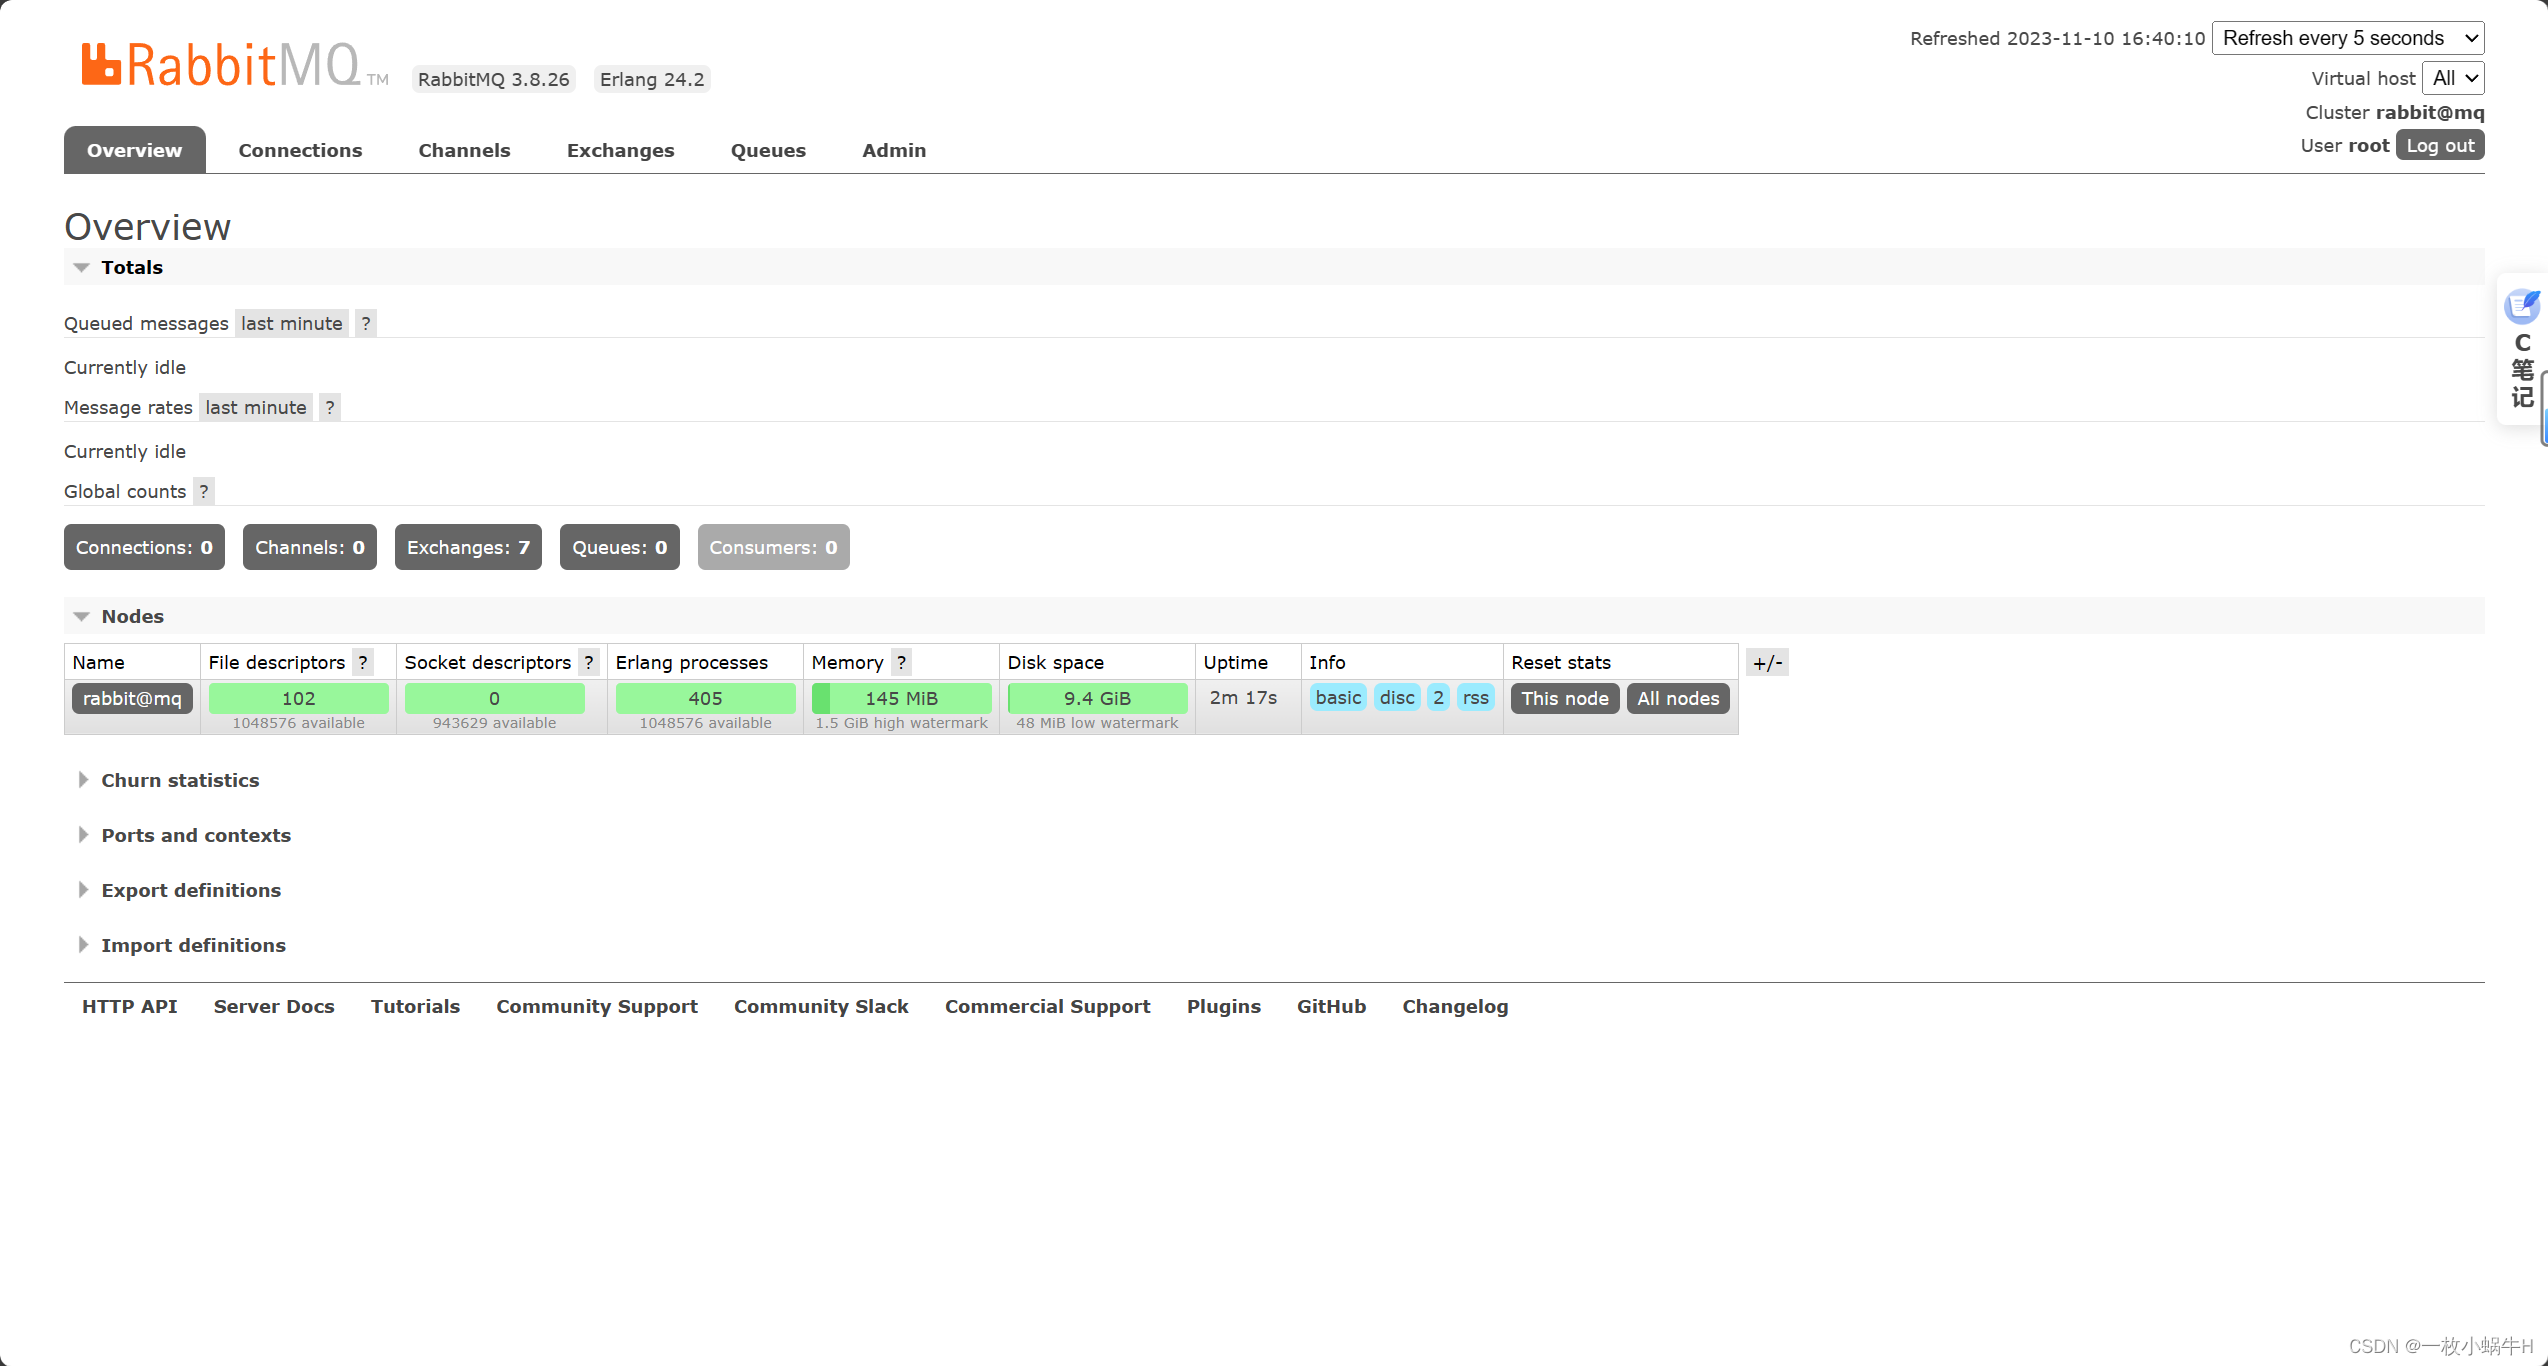This screenshot has height=1366, width=2548.
Task: Open help for Memory column
Action: tap(901, 662)
